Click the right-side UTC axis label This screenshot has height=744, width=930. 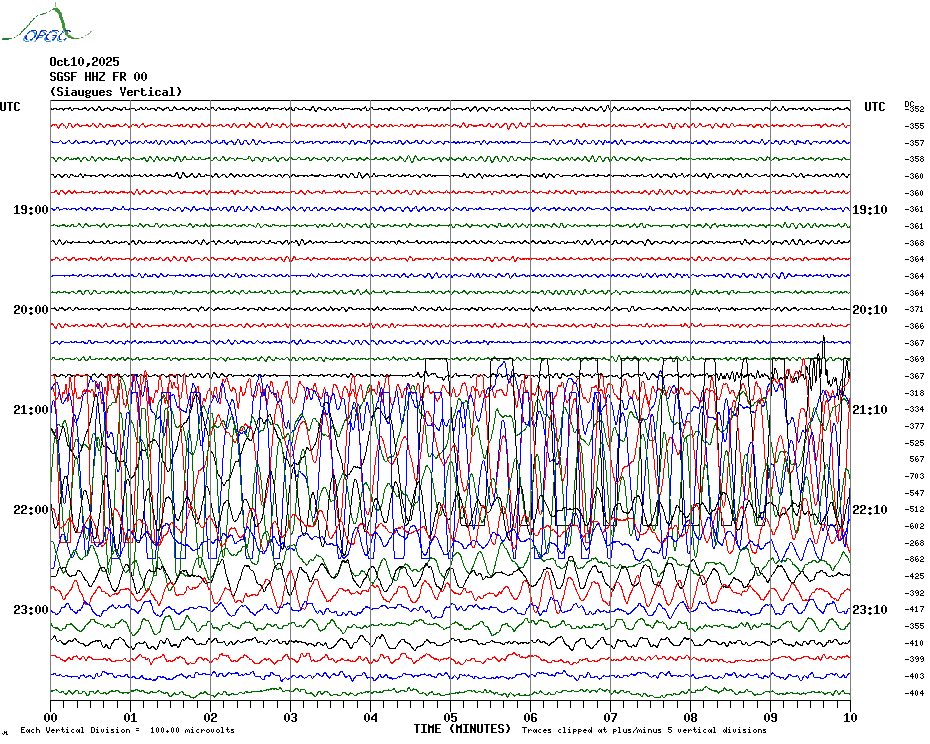(875, 107)
